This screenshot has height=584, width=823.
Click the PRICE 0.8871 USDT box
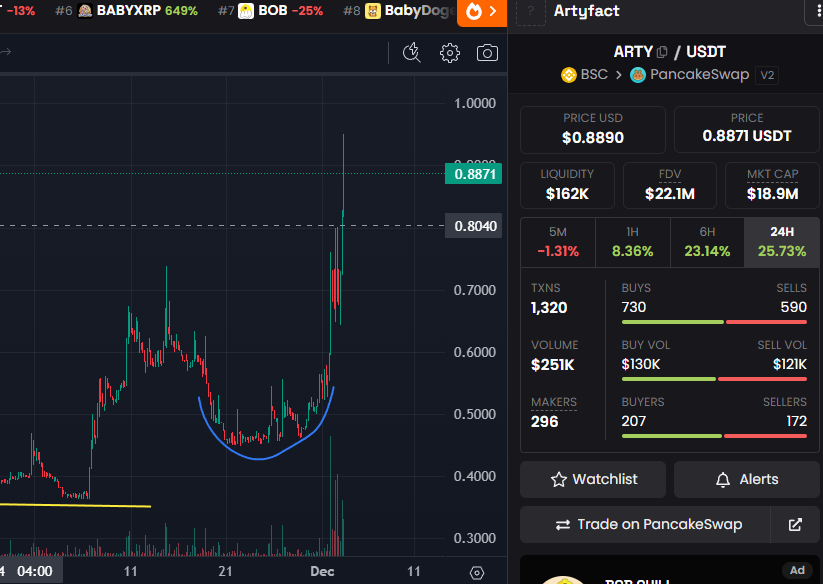point(746,130)
